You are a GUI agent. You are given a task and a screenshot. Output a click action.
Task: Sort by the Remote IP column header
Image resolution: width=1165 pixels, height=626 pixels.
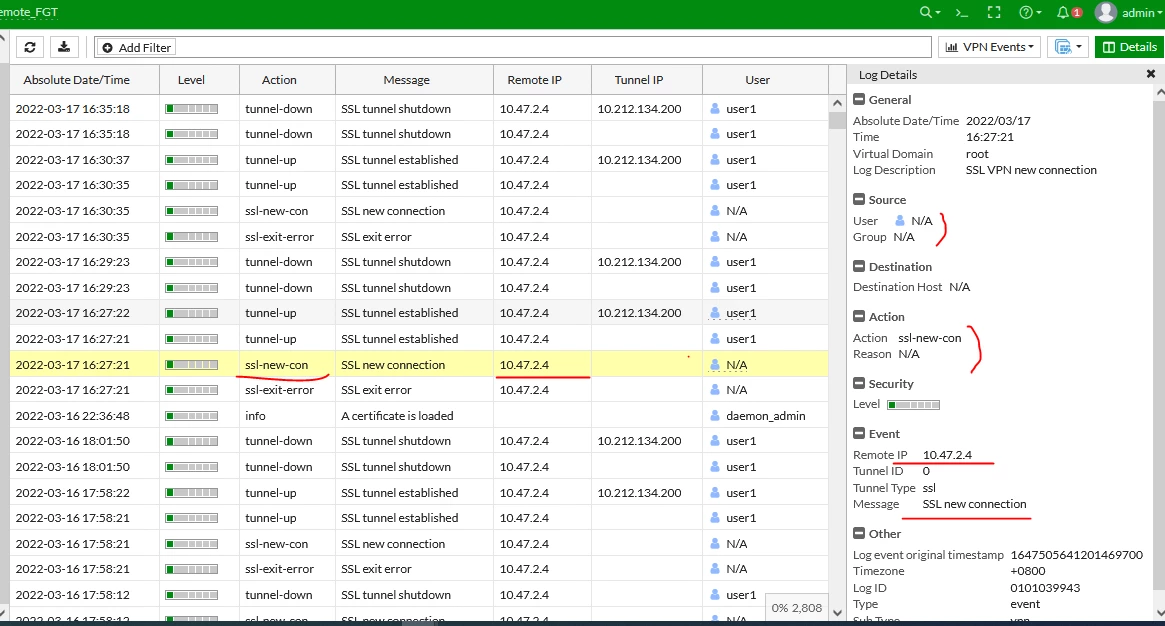click(x=534, y=79)
